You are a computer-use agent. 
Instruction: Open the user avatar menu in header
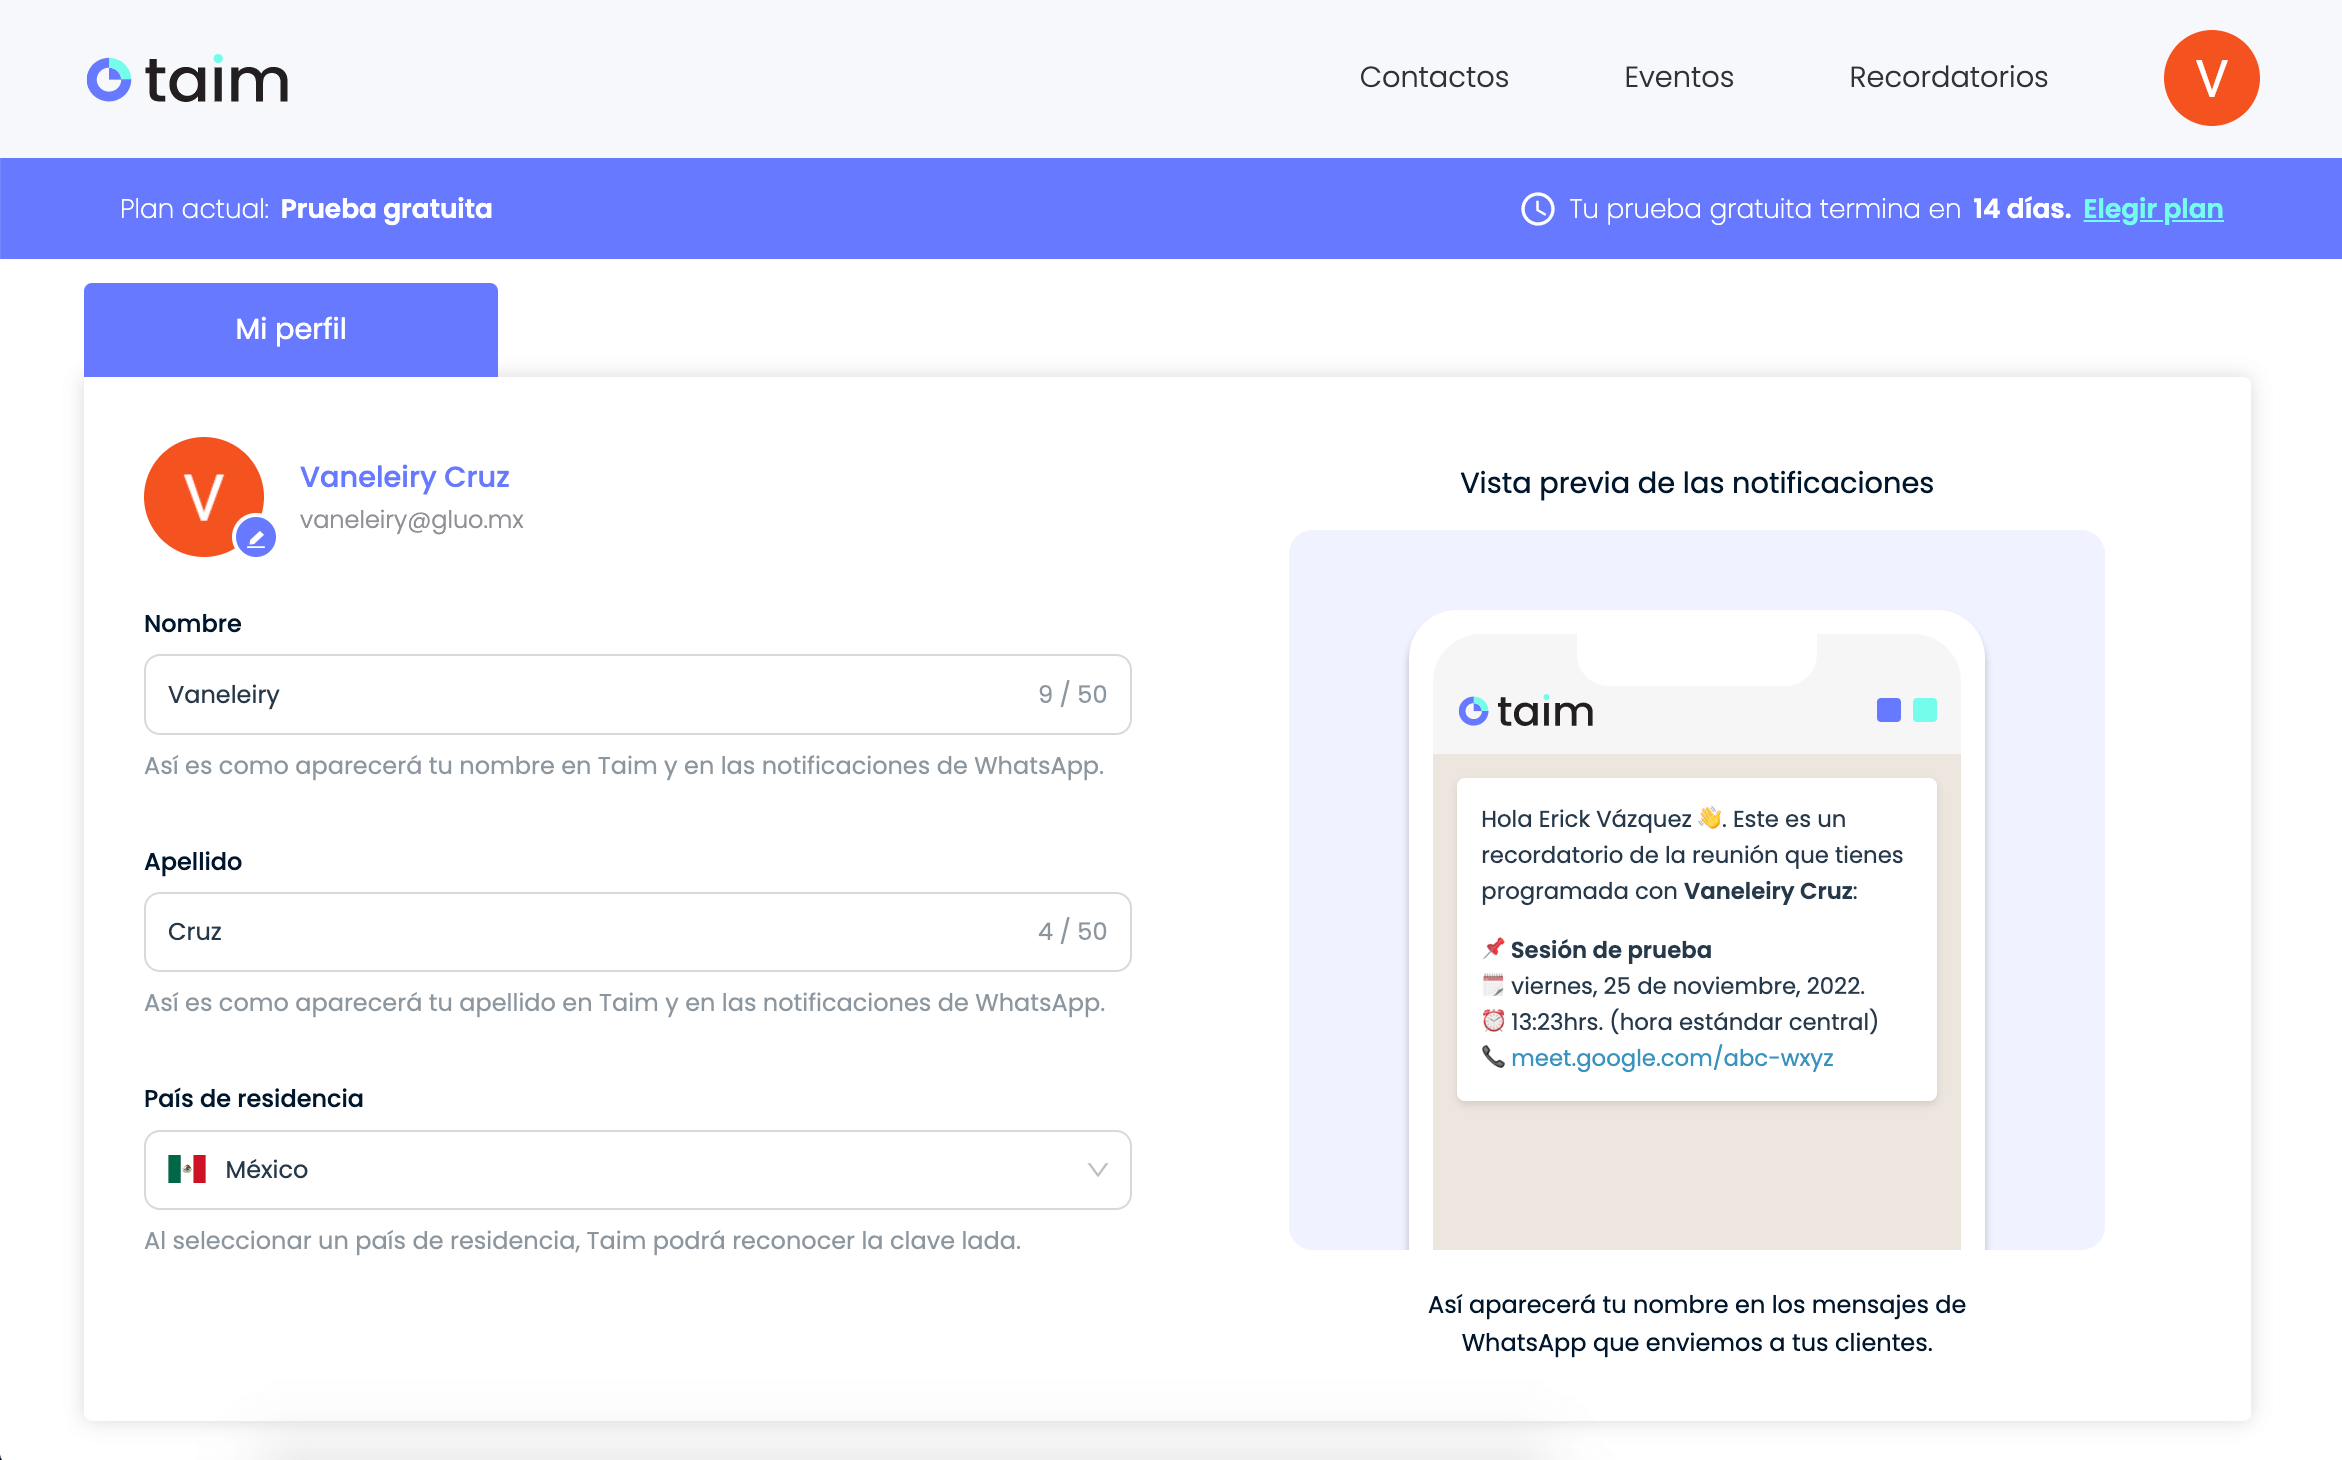[x=2211, y=78]
